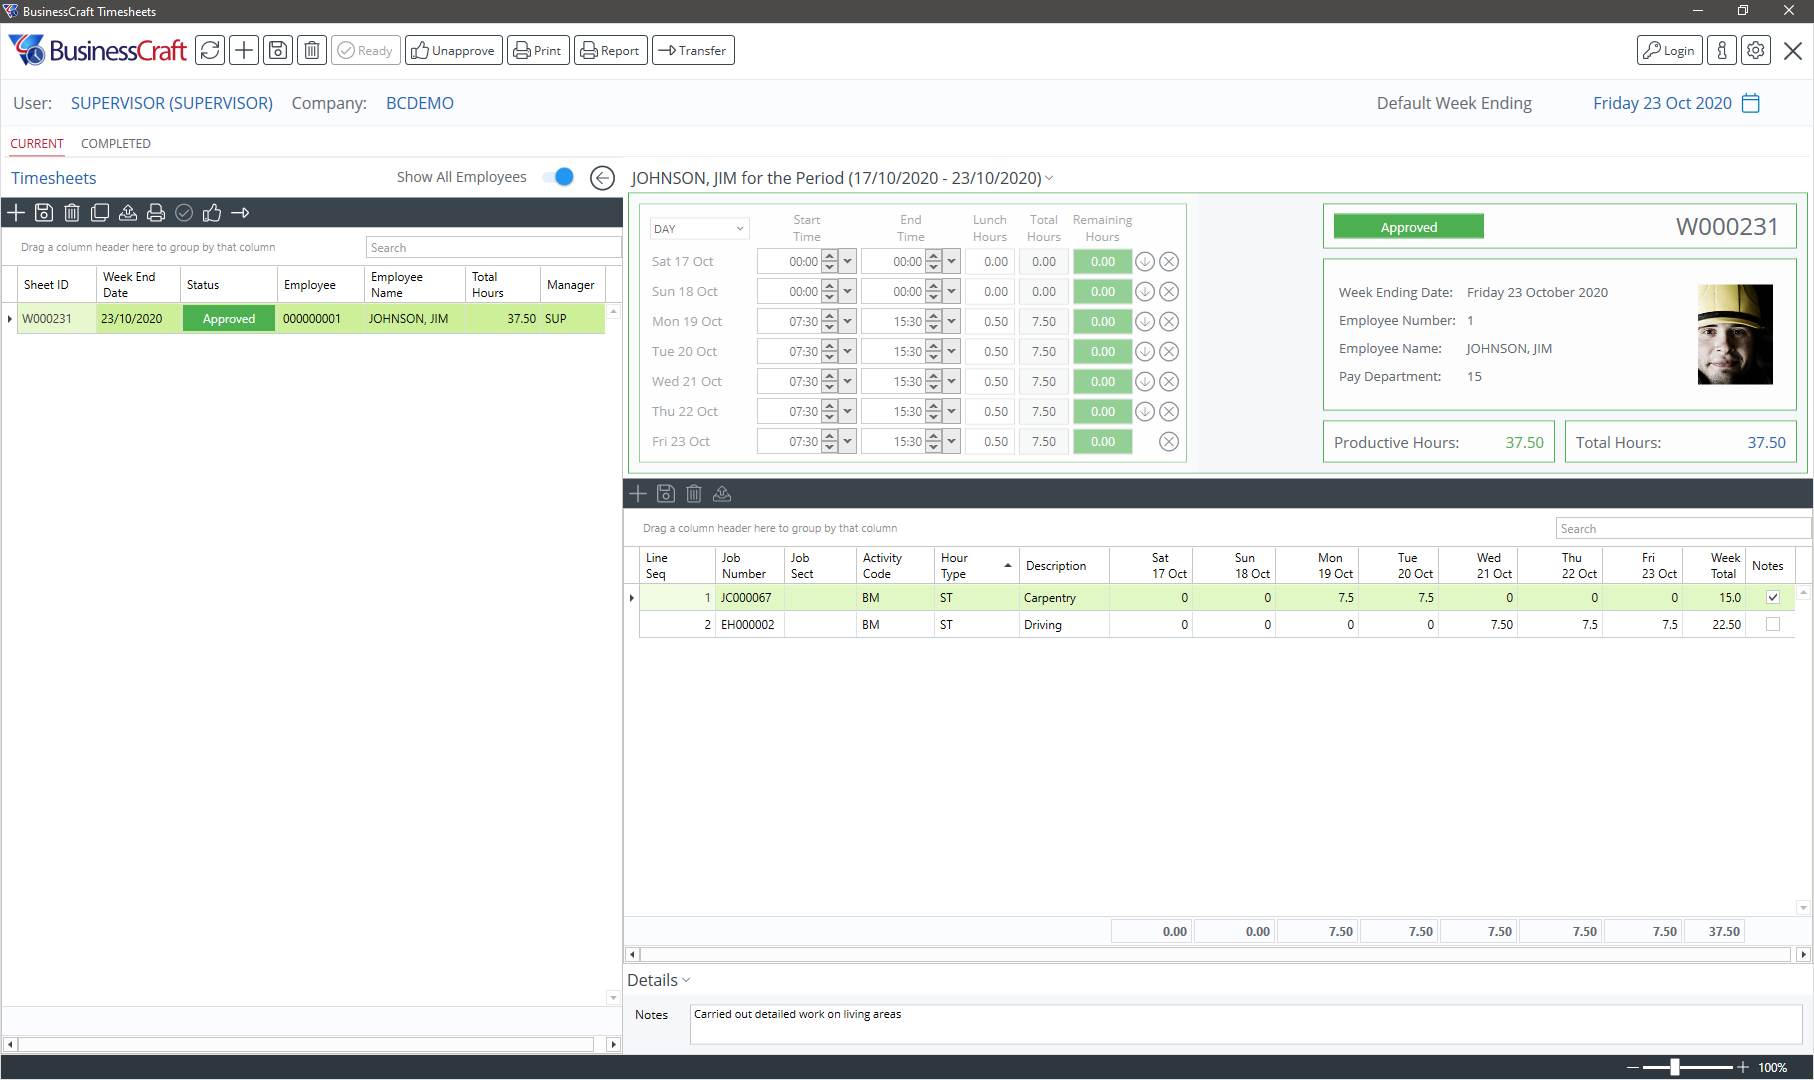
Task: Click the save icon in top toolbar
Action: click(x=278, y=50)
